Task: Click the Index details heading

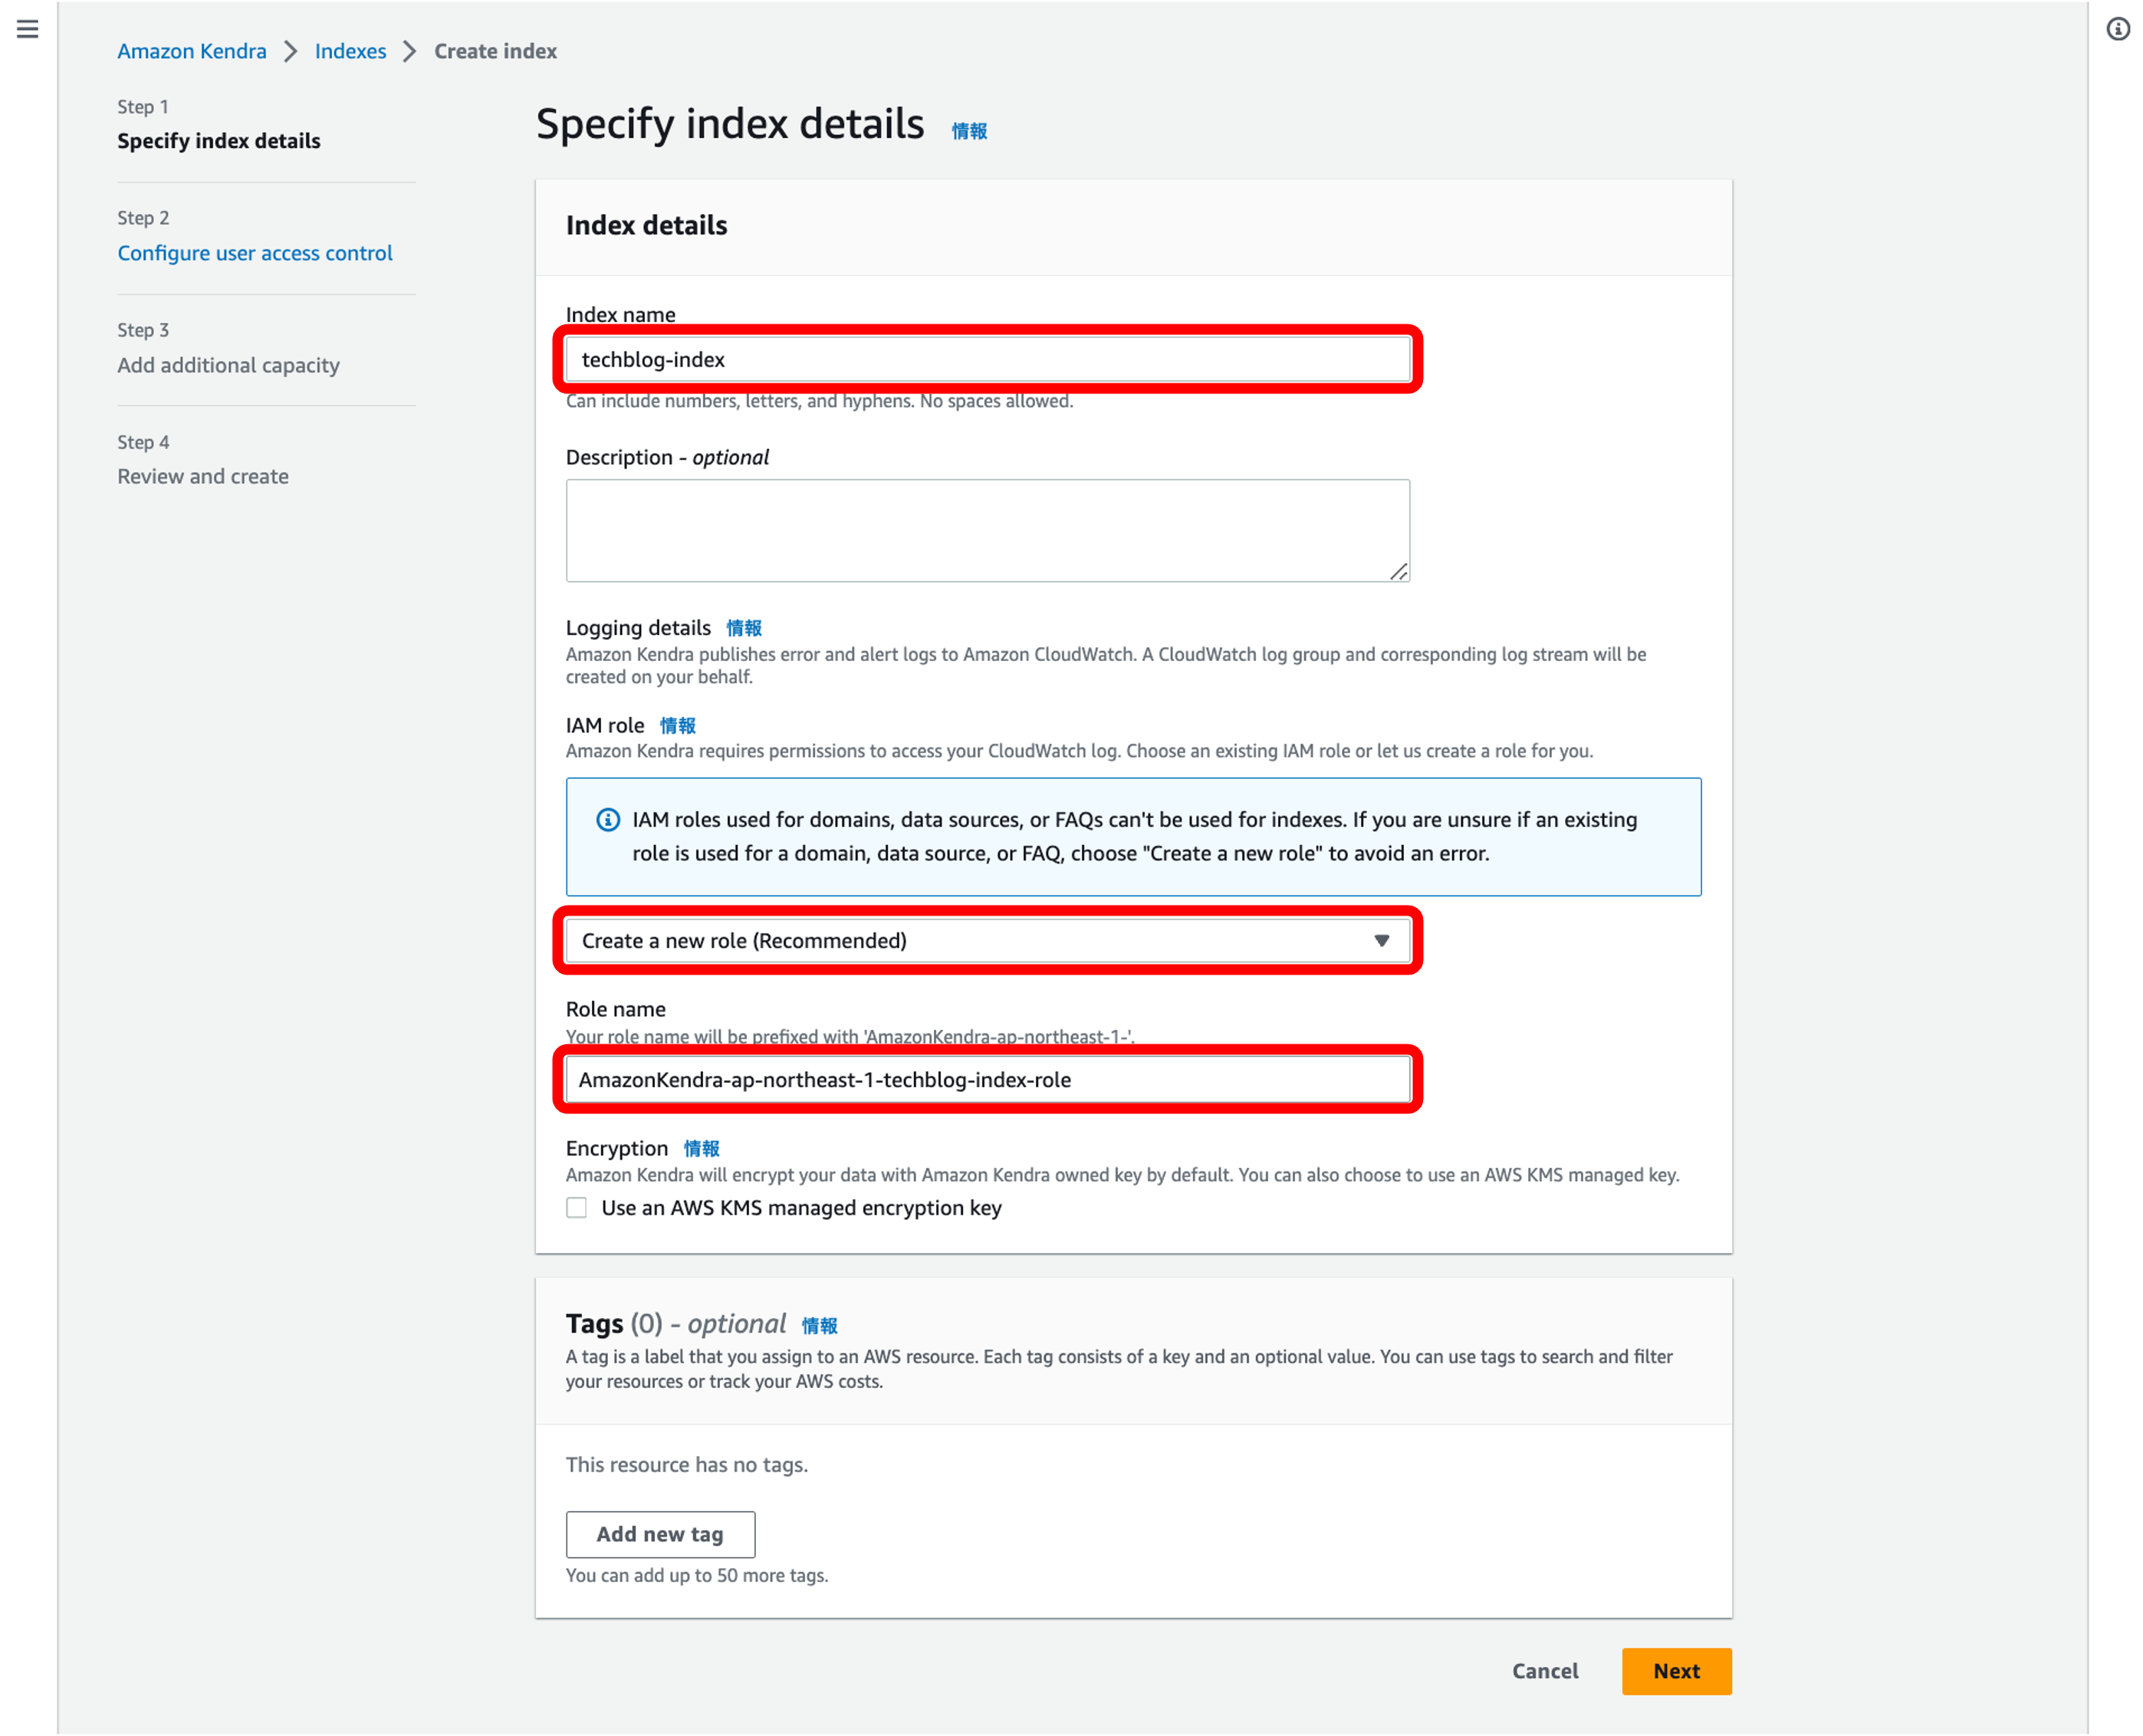Action: (646, 225)
